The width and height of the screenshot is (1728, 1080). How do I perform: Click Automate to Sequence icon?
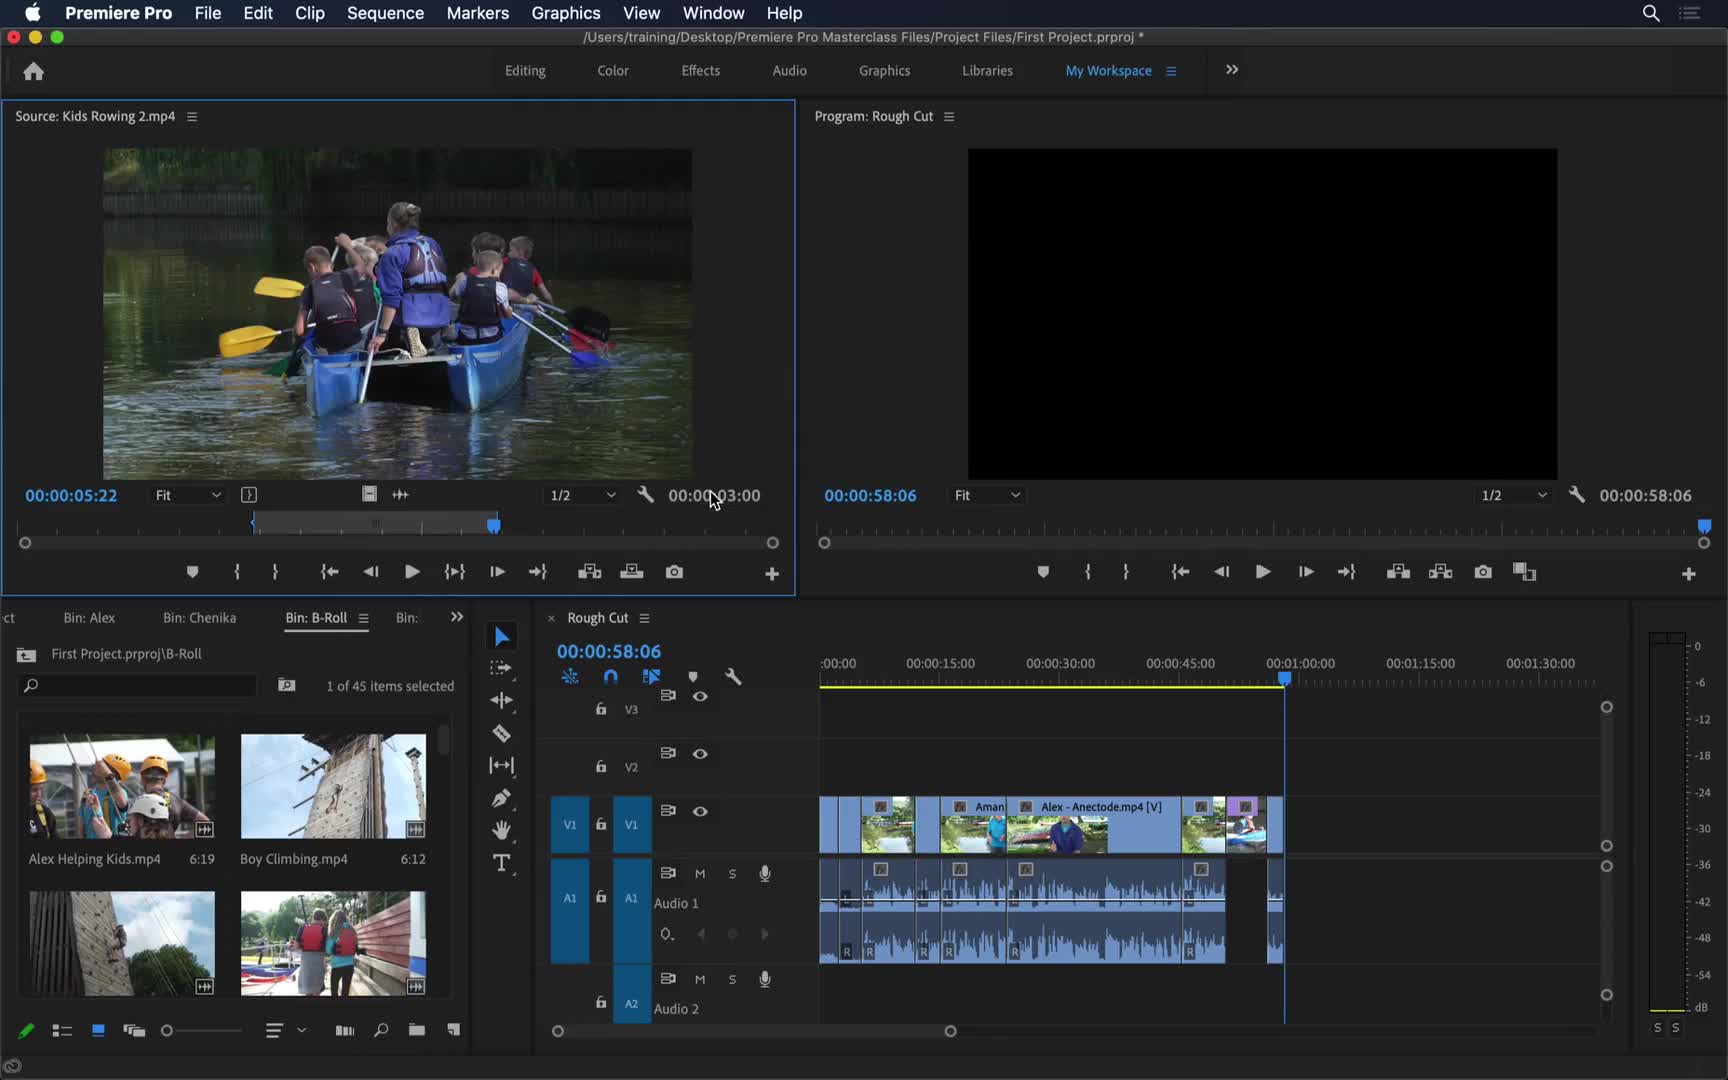(345, 1030)
